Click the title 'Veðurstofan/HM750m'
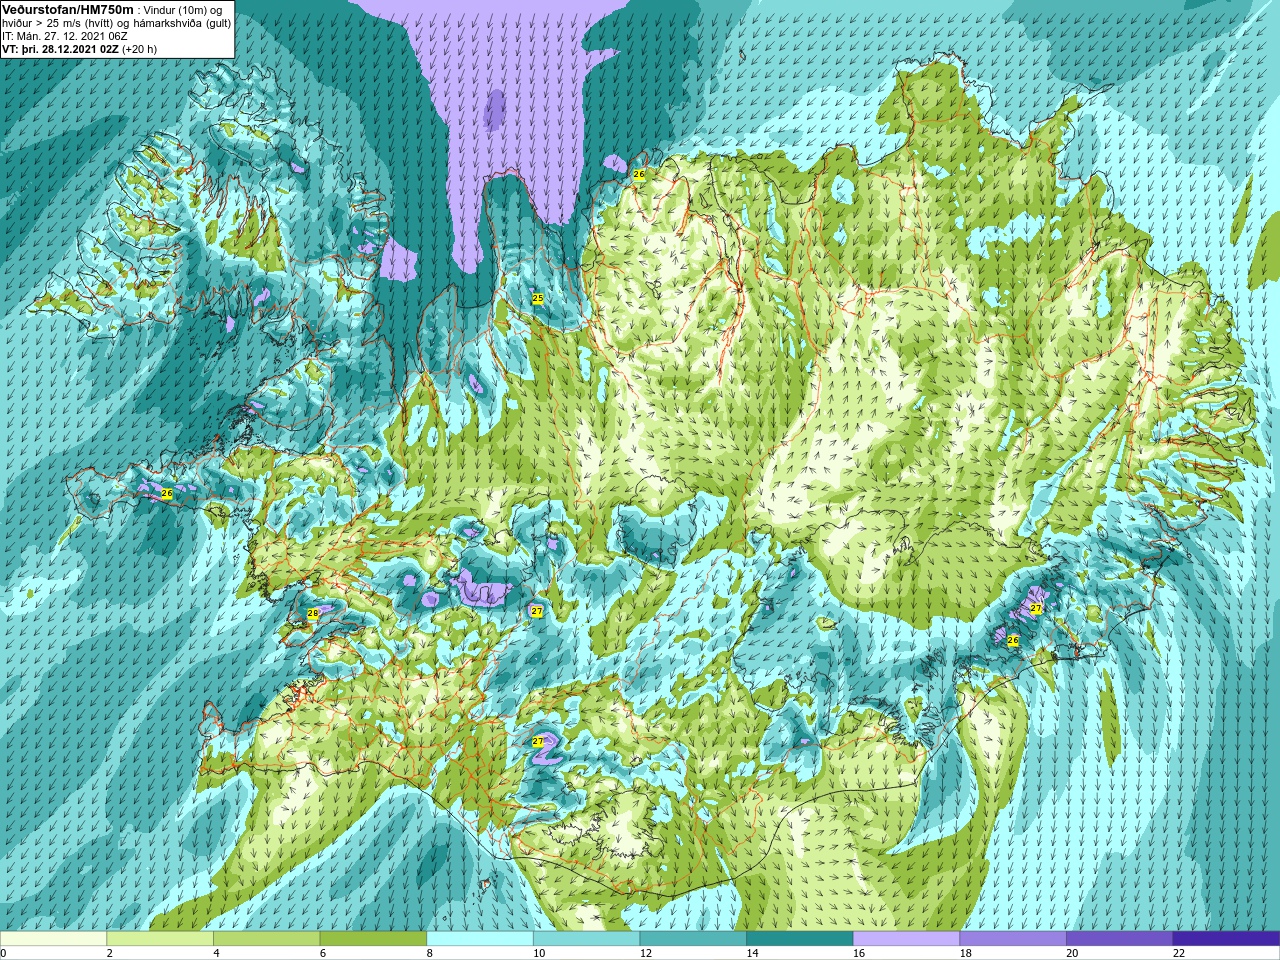Screen dimensions: 1280x960 point(68,9)
